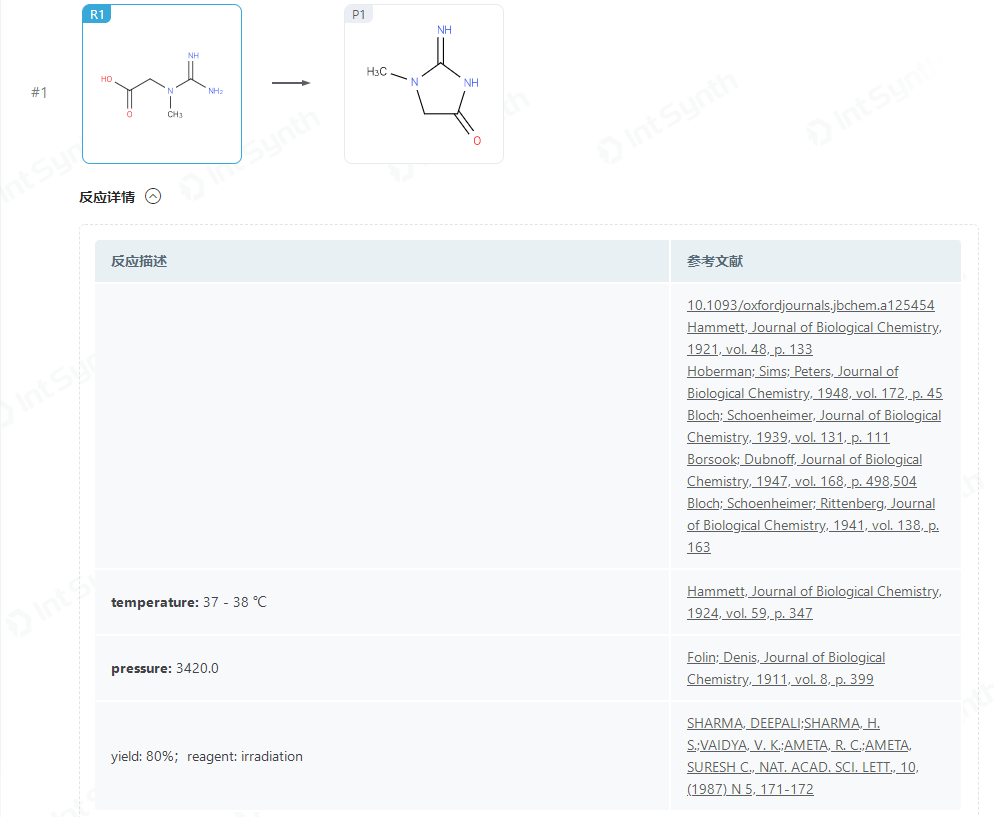The height and width of the screenshot is (817, 994).
Task: Click the pressure 3420.0 row
Action: [x=527, y=668]
